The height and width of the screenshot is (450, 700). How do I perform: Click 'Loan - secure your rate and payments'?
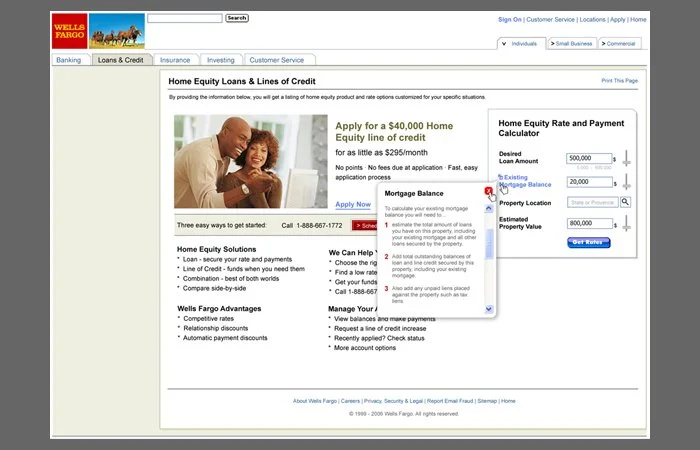(x=237, y=259)
